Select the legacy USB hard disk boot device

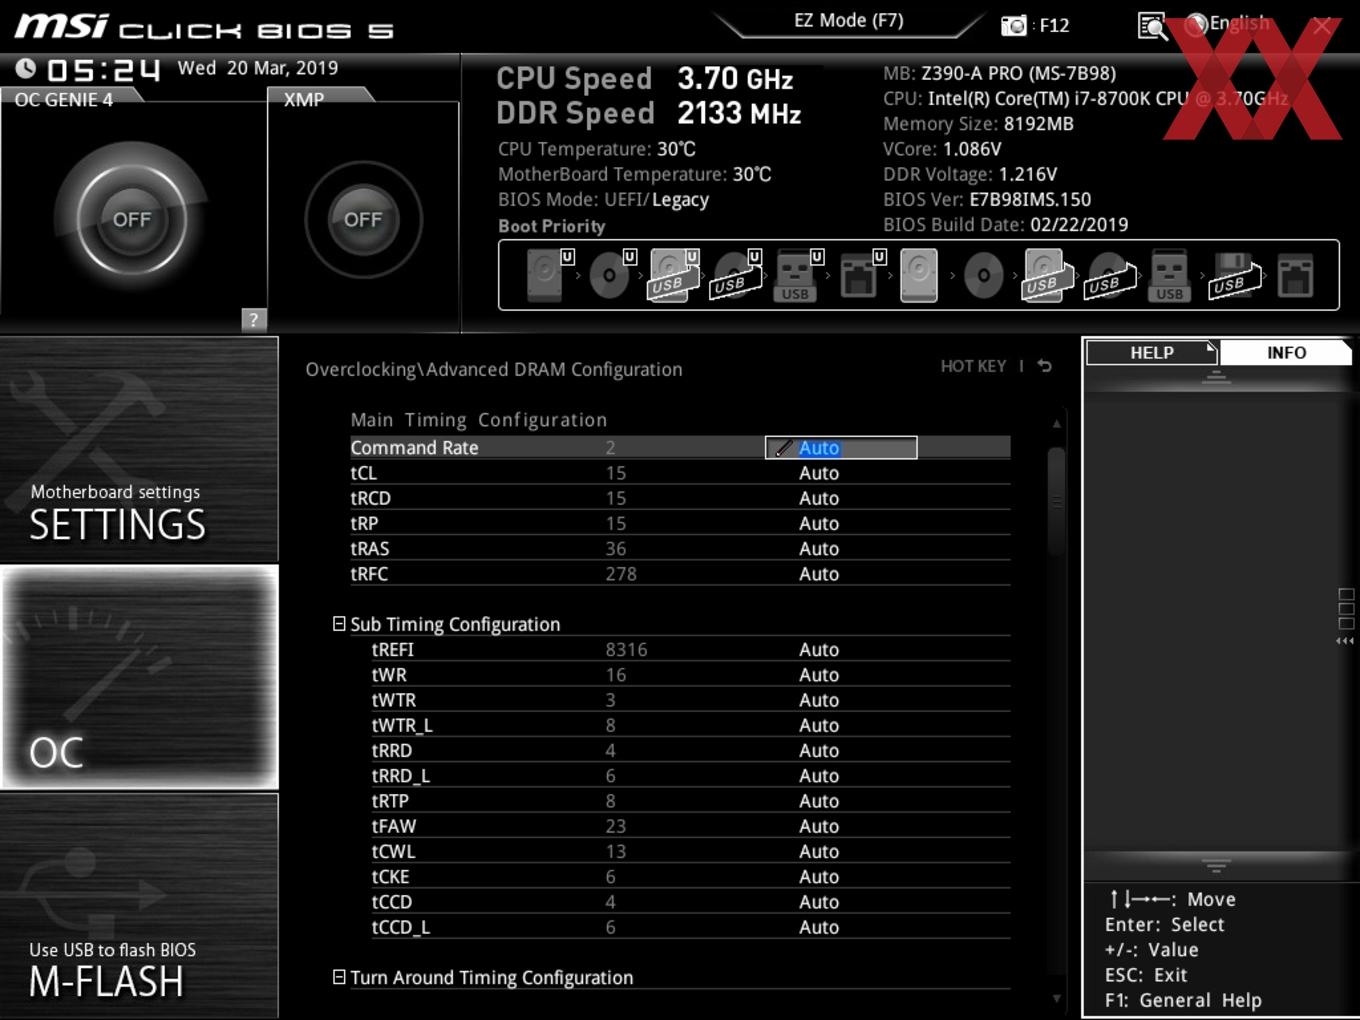pos(1046,275)
